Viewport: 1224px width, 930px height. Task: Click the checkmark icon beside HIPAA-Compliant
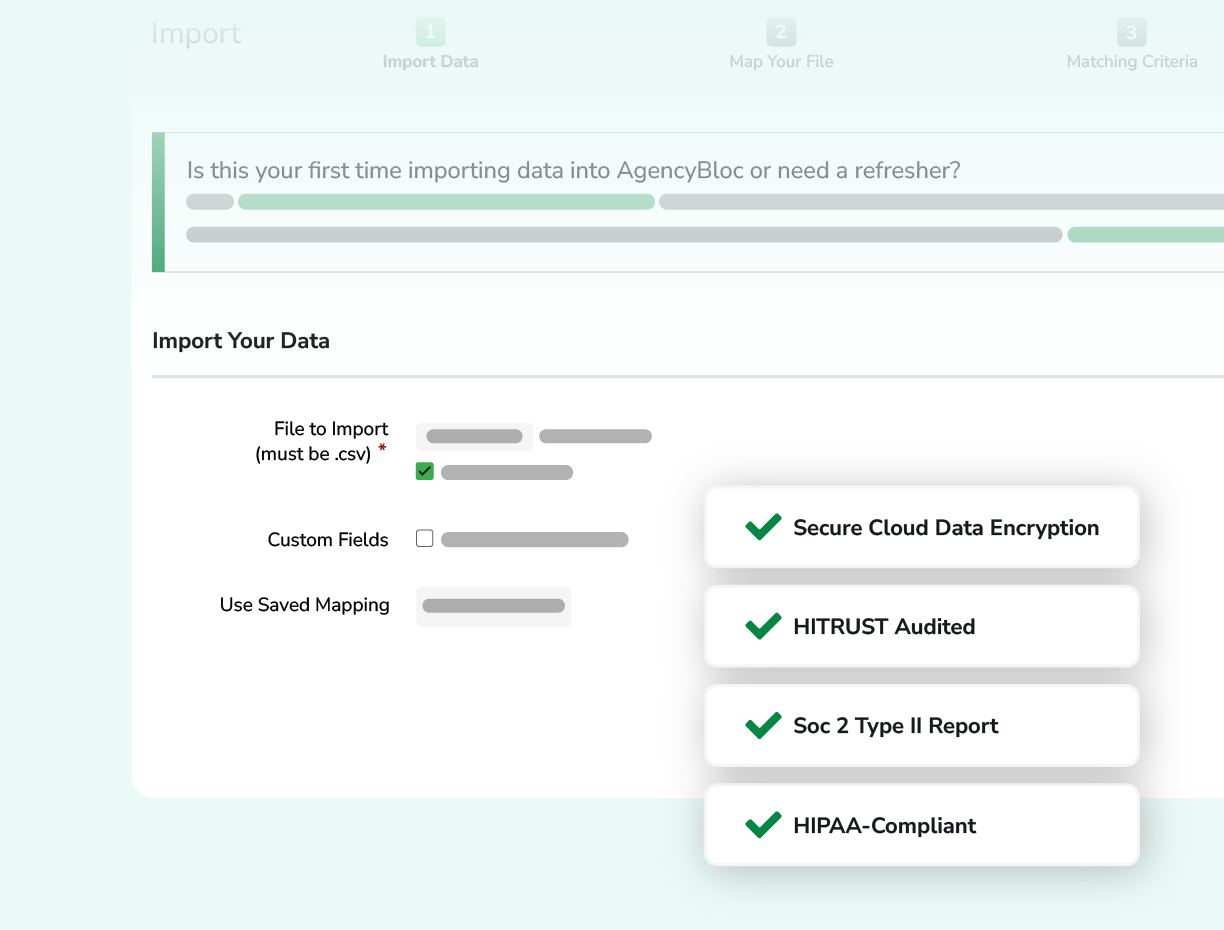[763, 825]
